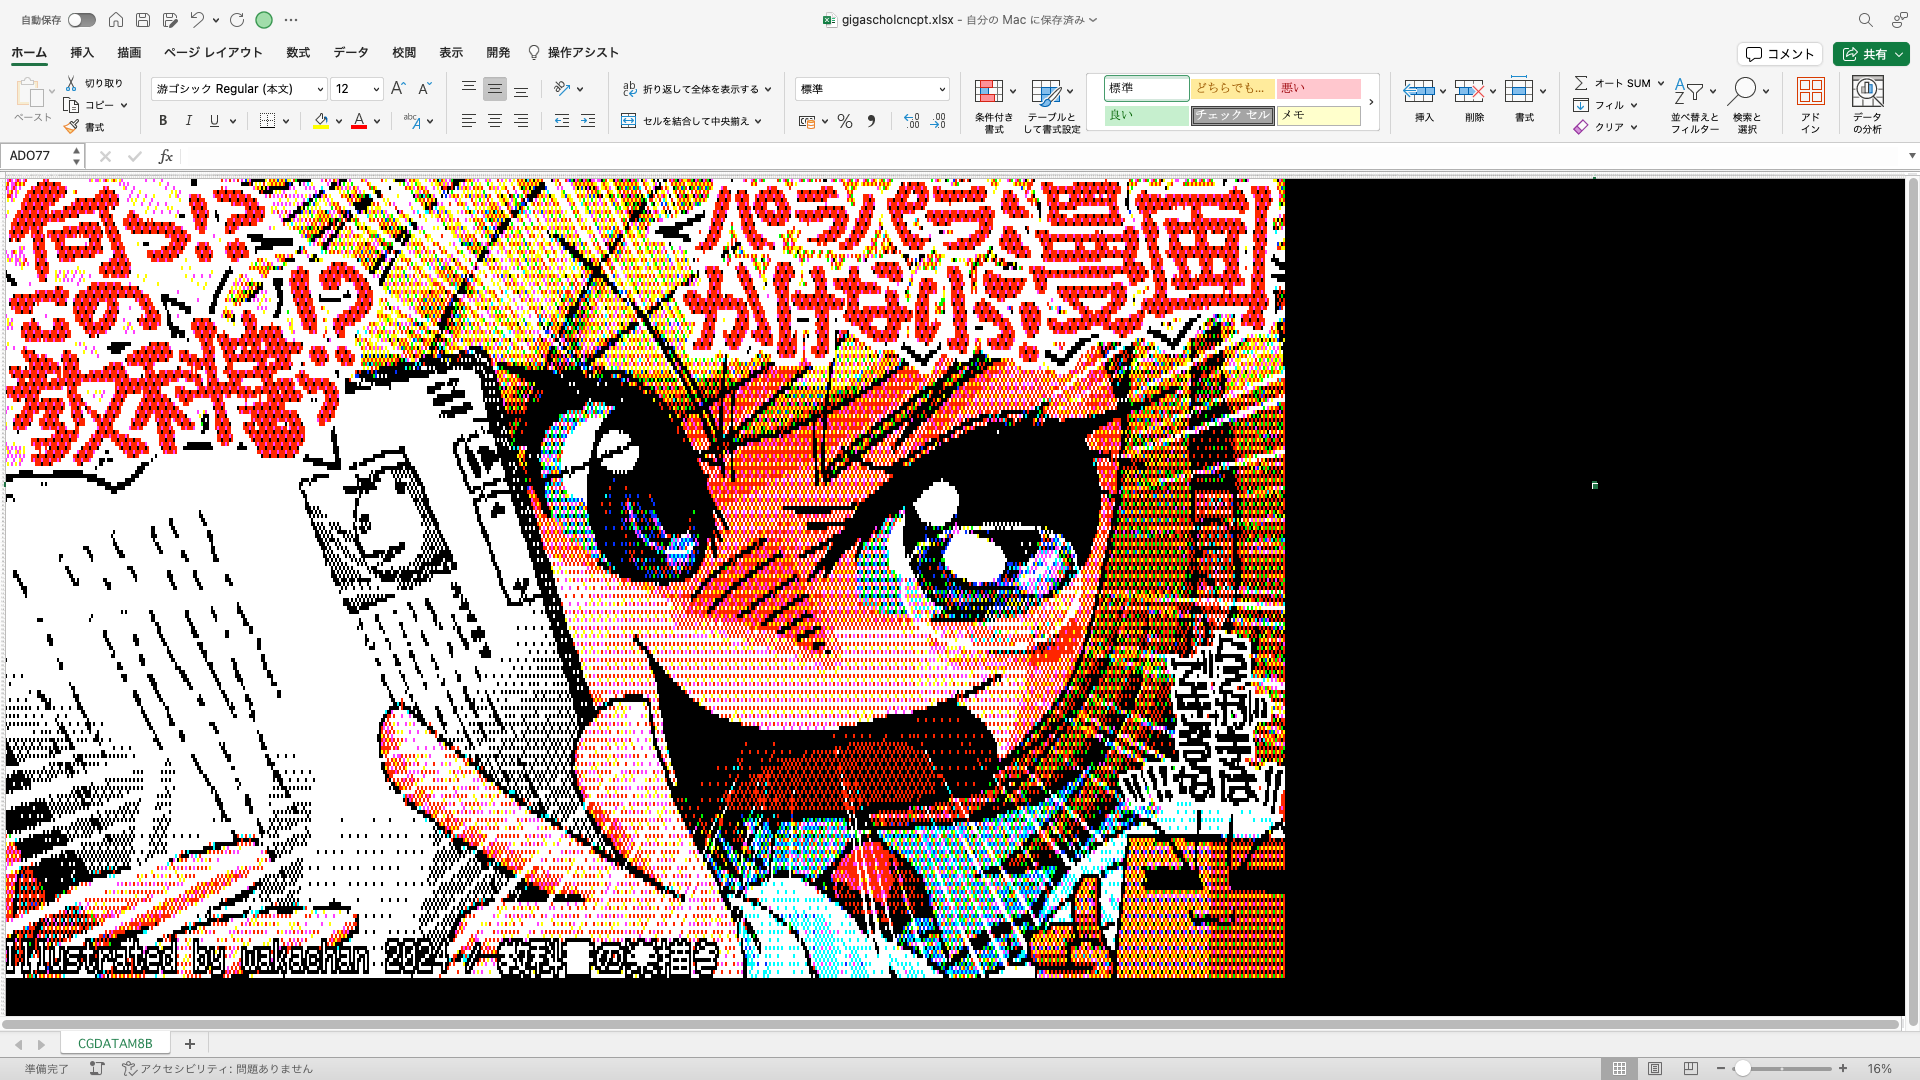The image size is (1920, 1080).
Task: Click the cell borders icon
Action: 267,121
